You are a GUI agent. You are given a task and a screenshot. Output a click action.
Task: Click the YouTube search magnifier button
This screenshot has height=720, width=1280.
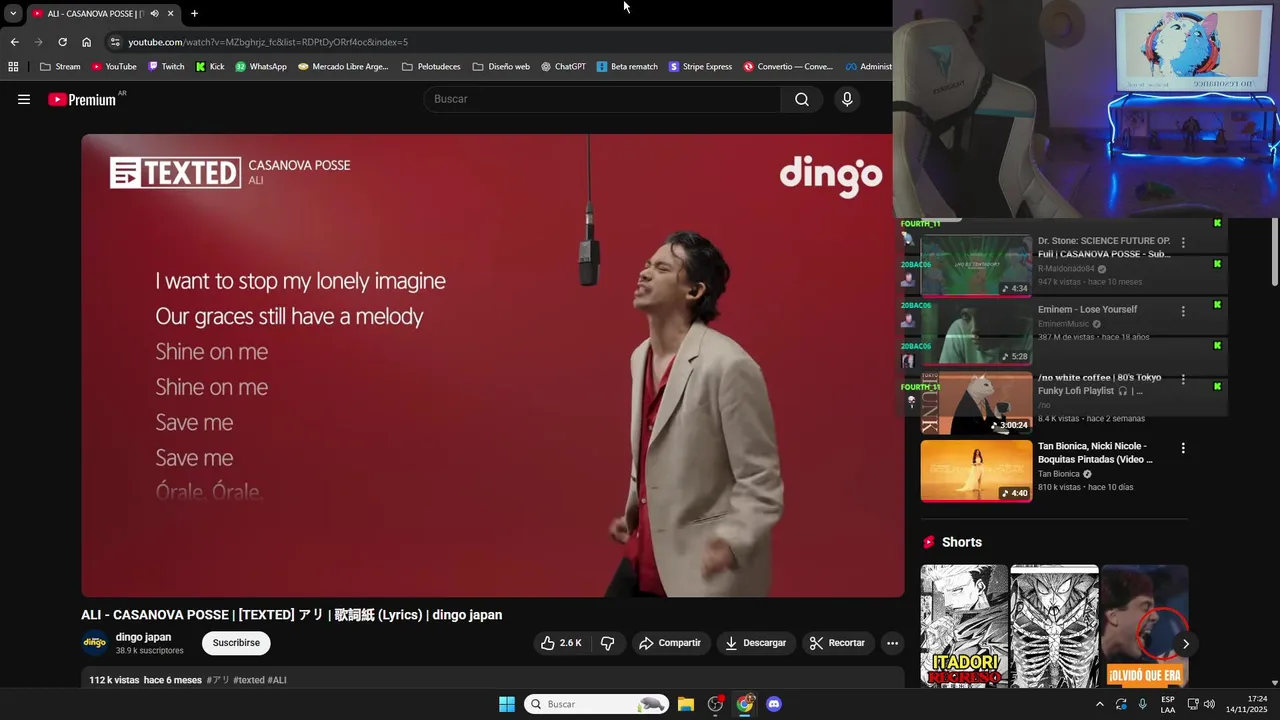[x=802, y=99]
